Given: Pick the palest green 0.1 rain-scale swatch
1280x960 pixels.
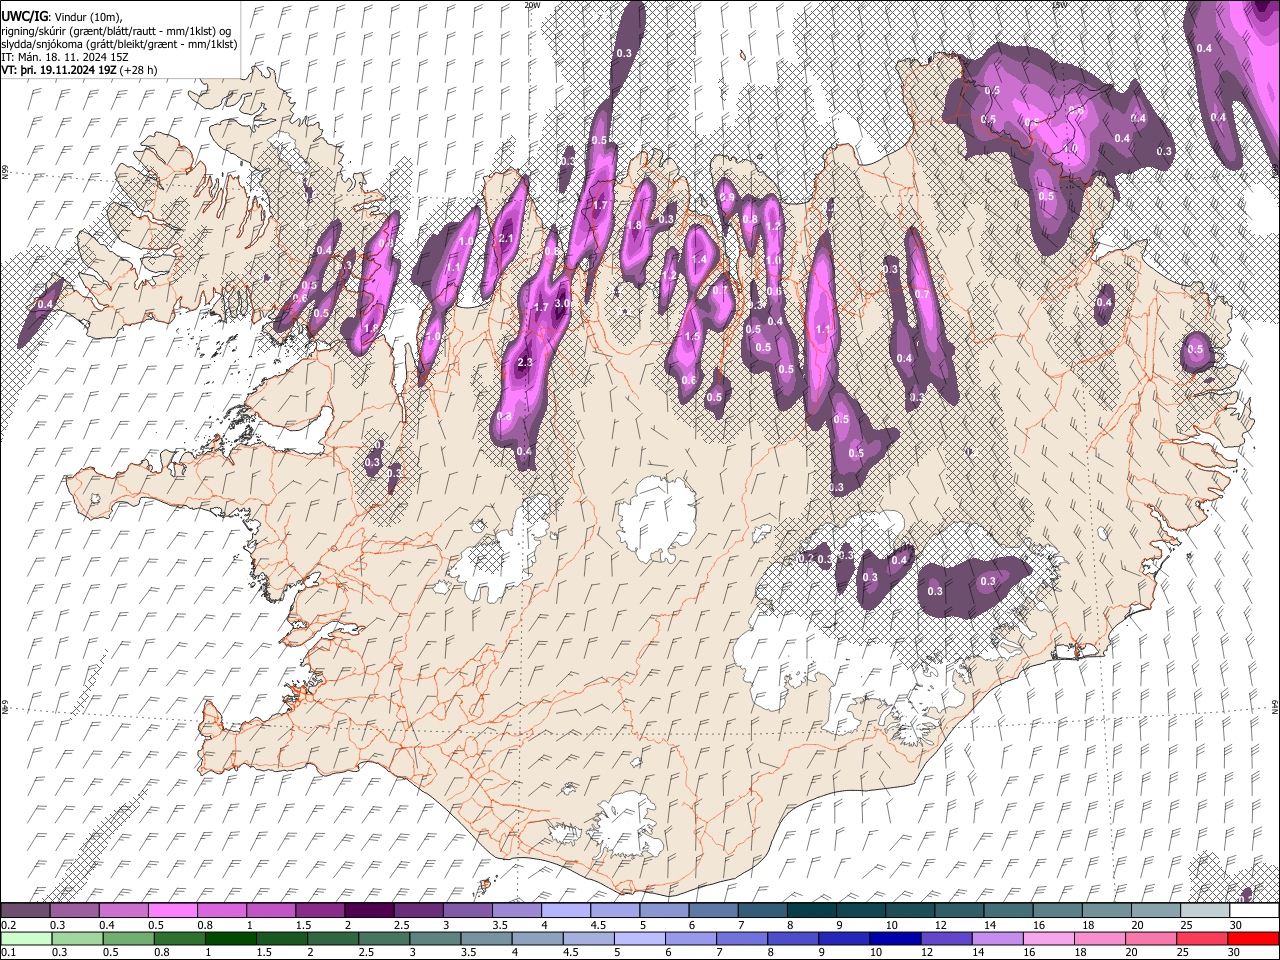Looking at the screenshot, I should [x=26, y=938].
